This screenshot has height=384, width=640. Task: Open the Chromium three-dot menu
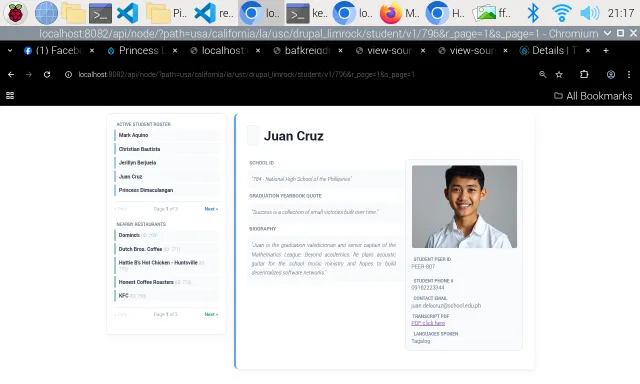pyautogui.click(x=629, y=74)
